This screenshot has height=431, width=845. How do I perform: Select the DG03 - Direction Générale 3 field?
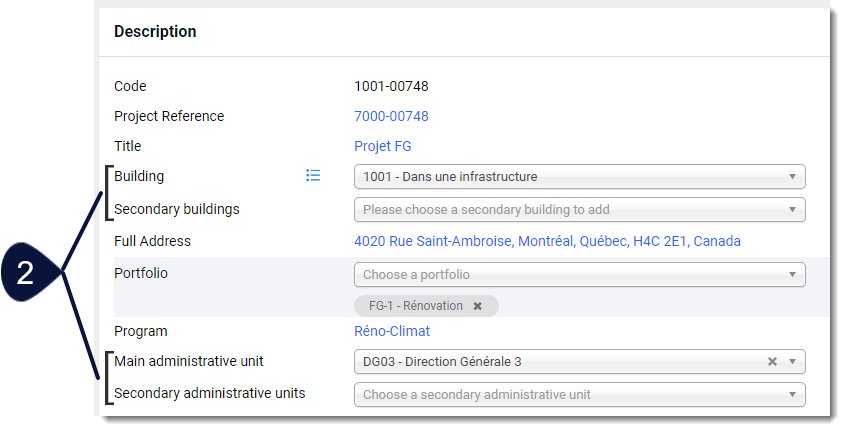point(579,362)
